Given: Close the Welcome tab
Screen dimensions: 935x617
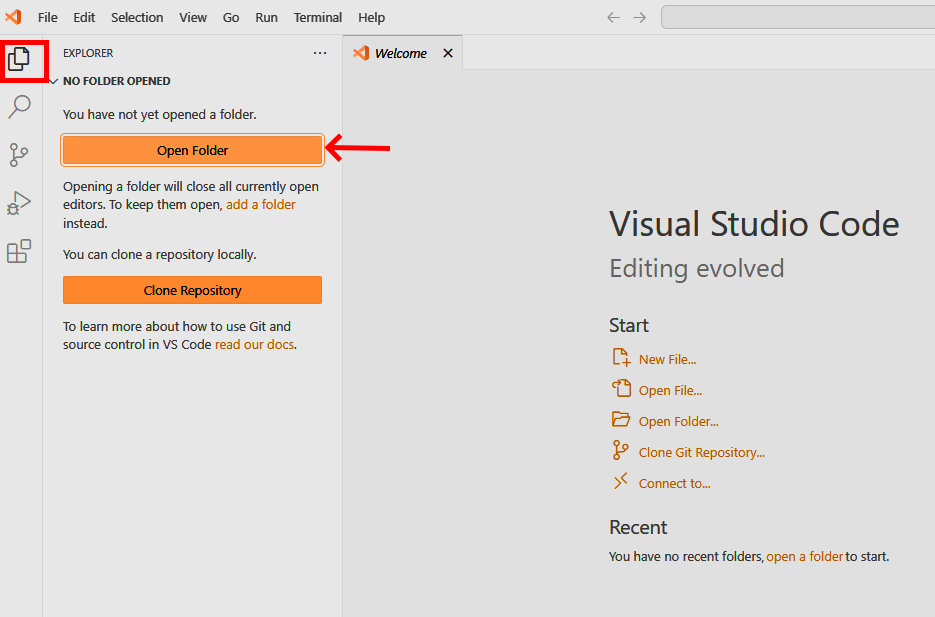Looking at the screenshot, I should pyautogui.click(x=448, y=53).
